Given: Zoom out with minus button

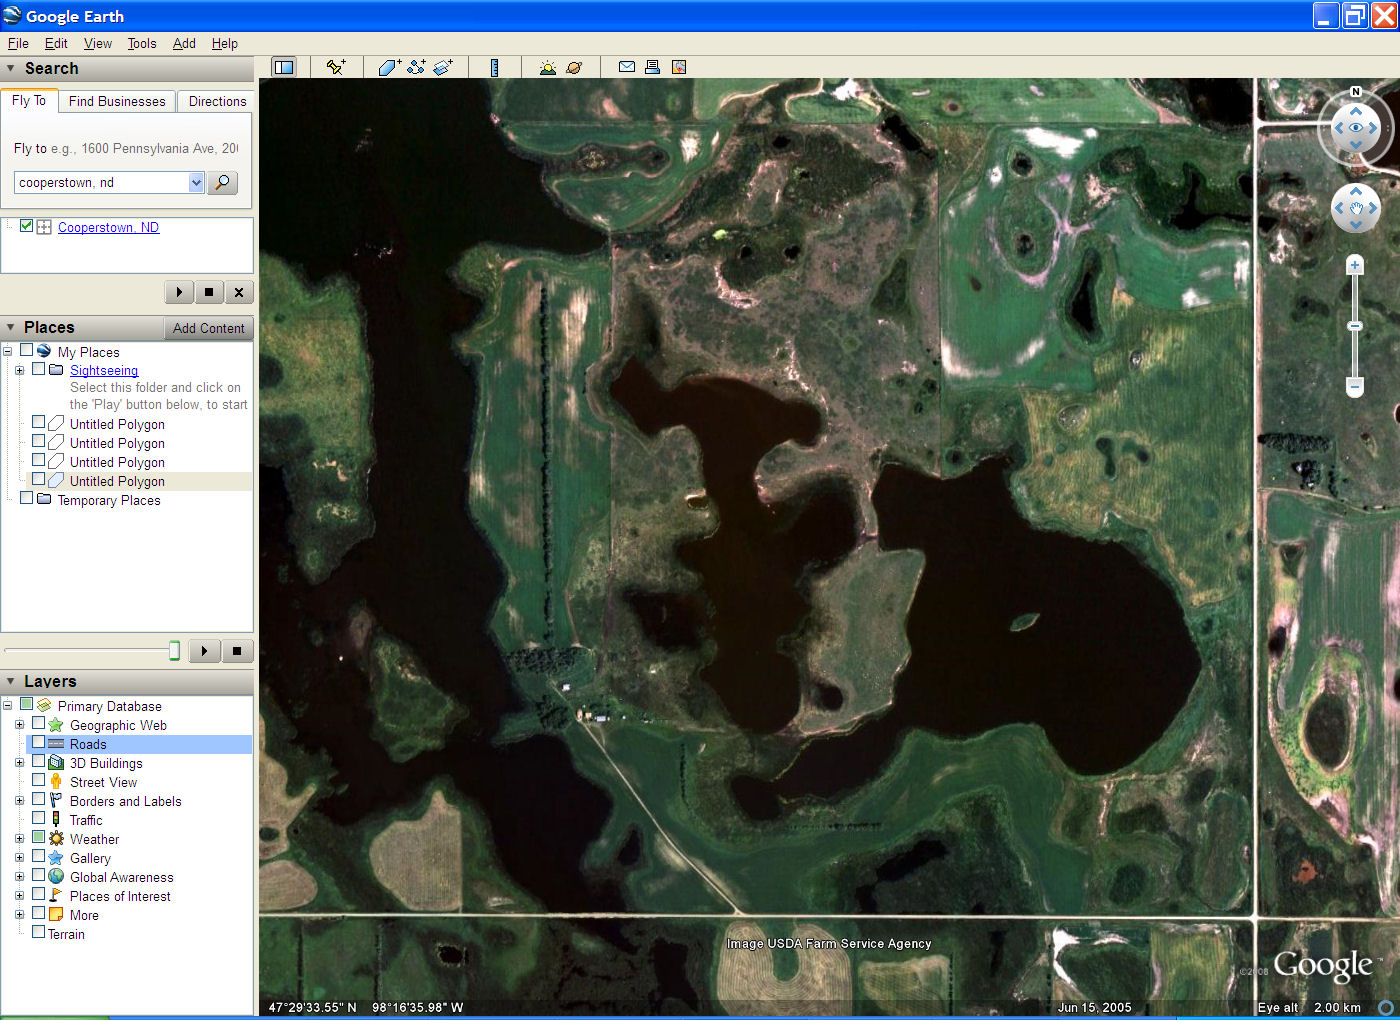Looking at the screenshot, I should [x=1355, y=385].
